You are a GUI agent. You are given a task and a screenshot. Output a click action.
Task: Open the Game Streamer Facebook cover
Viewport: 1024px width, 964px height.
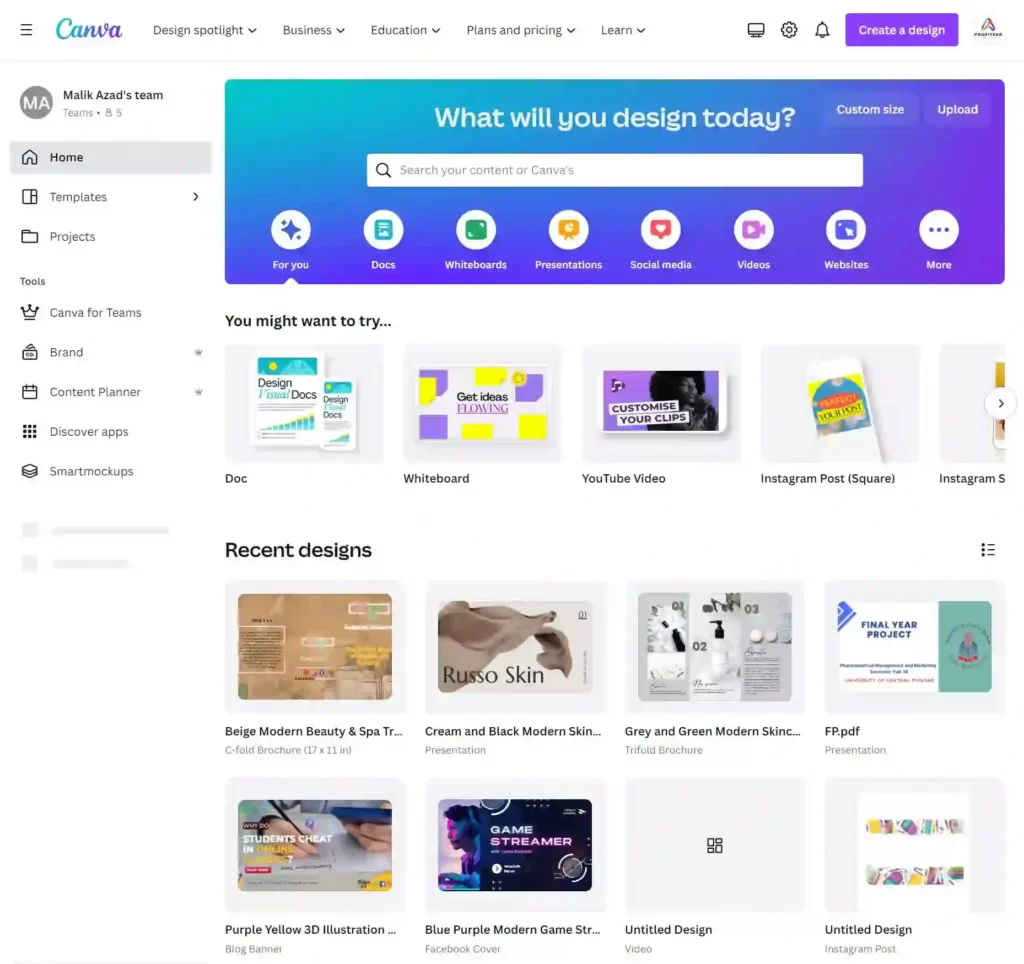pos(515,845)
